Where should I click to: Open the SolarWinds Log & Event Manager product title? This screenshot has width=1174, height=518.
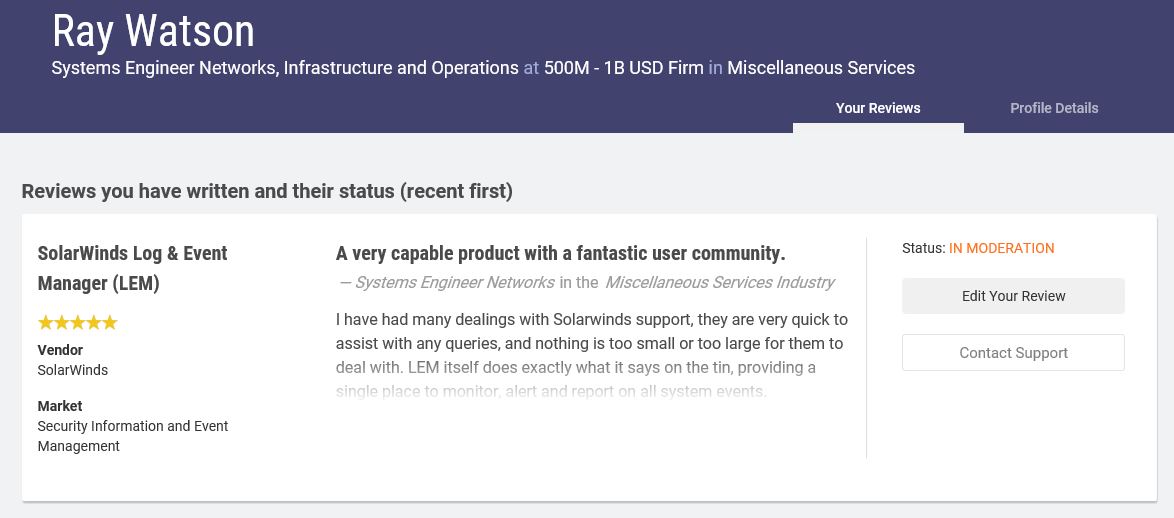coord(132,268)
